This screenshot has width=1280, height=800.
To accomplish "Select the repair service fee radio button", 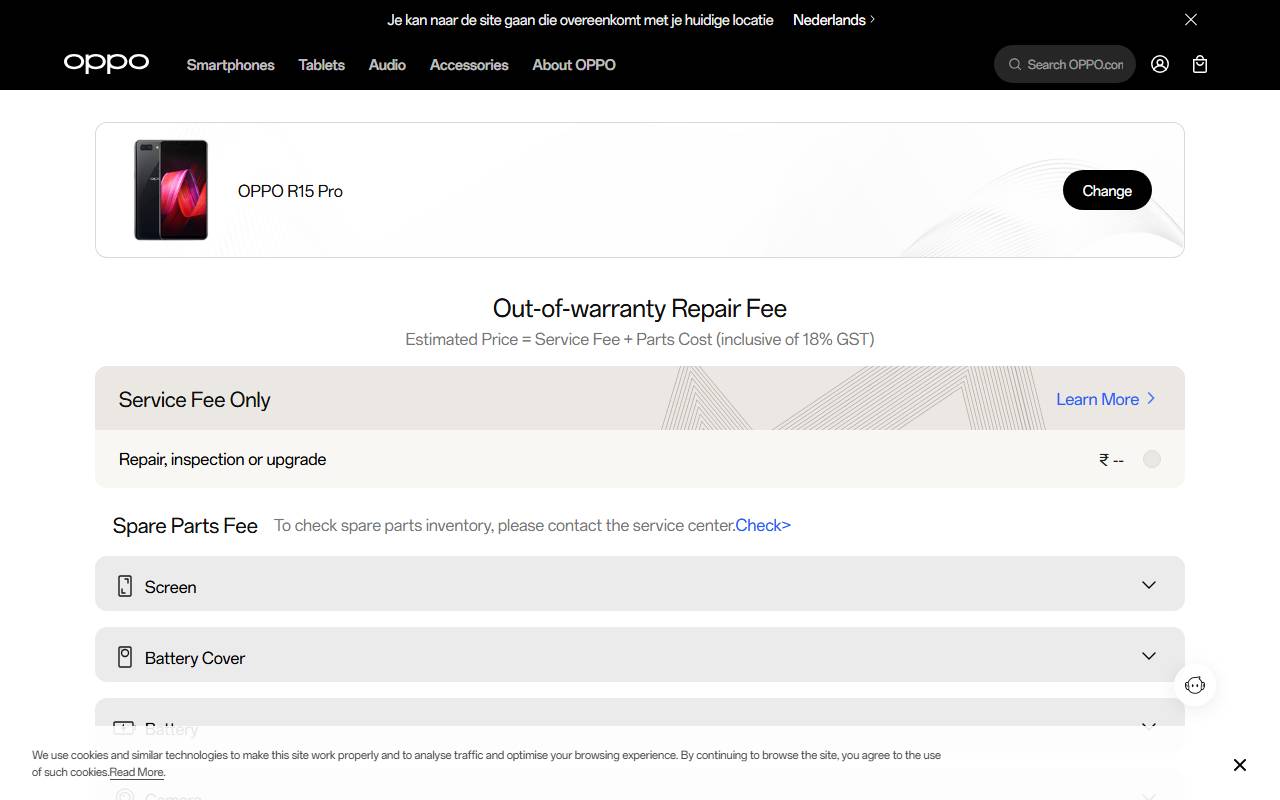I will point(1151,459).
